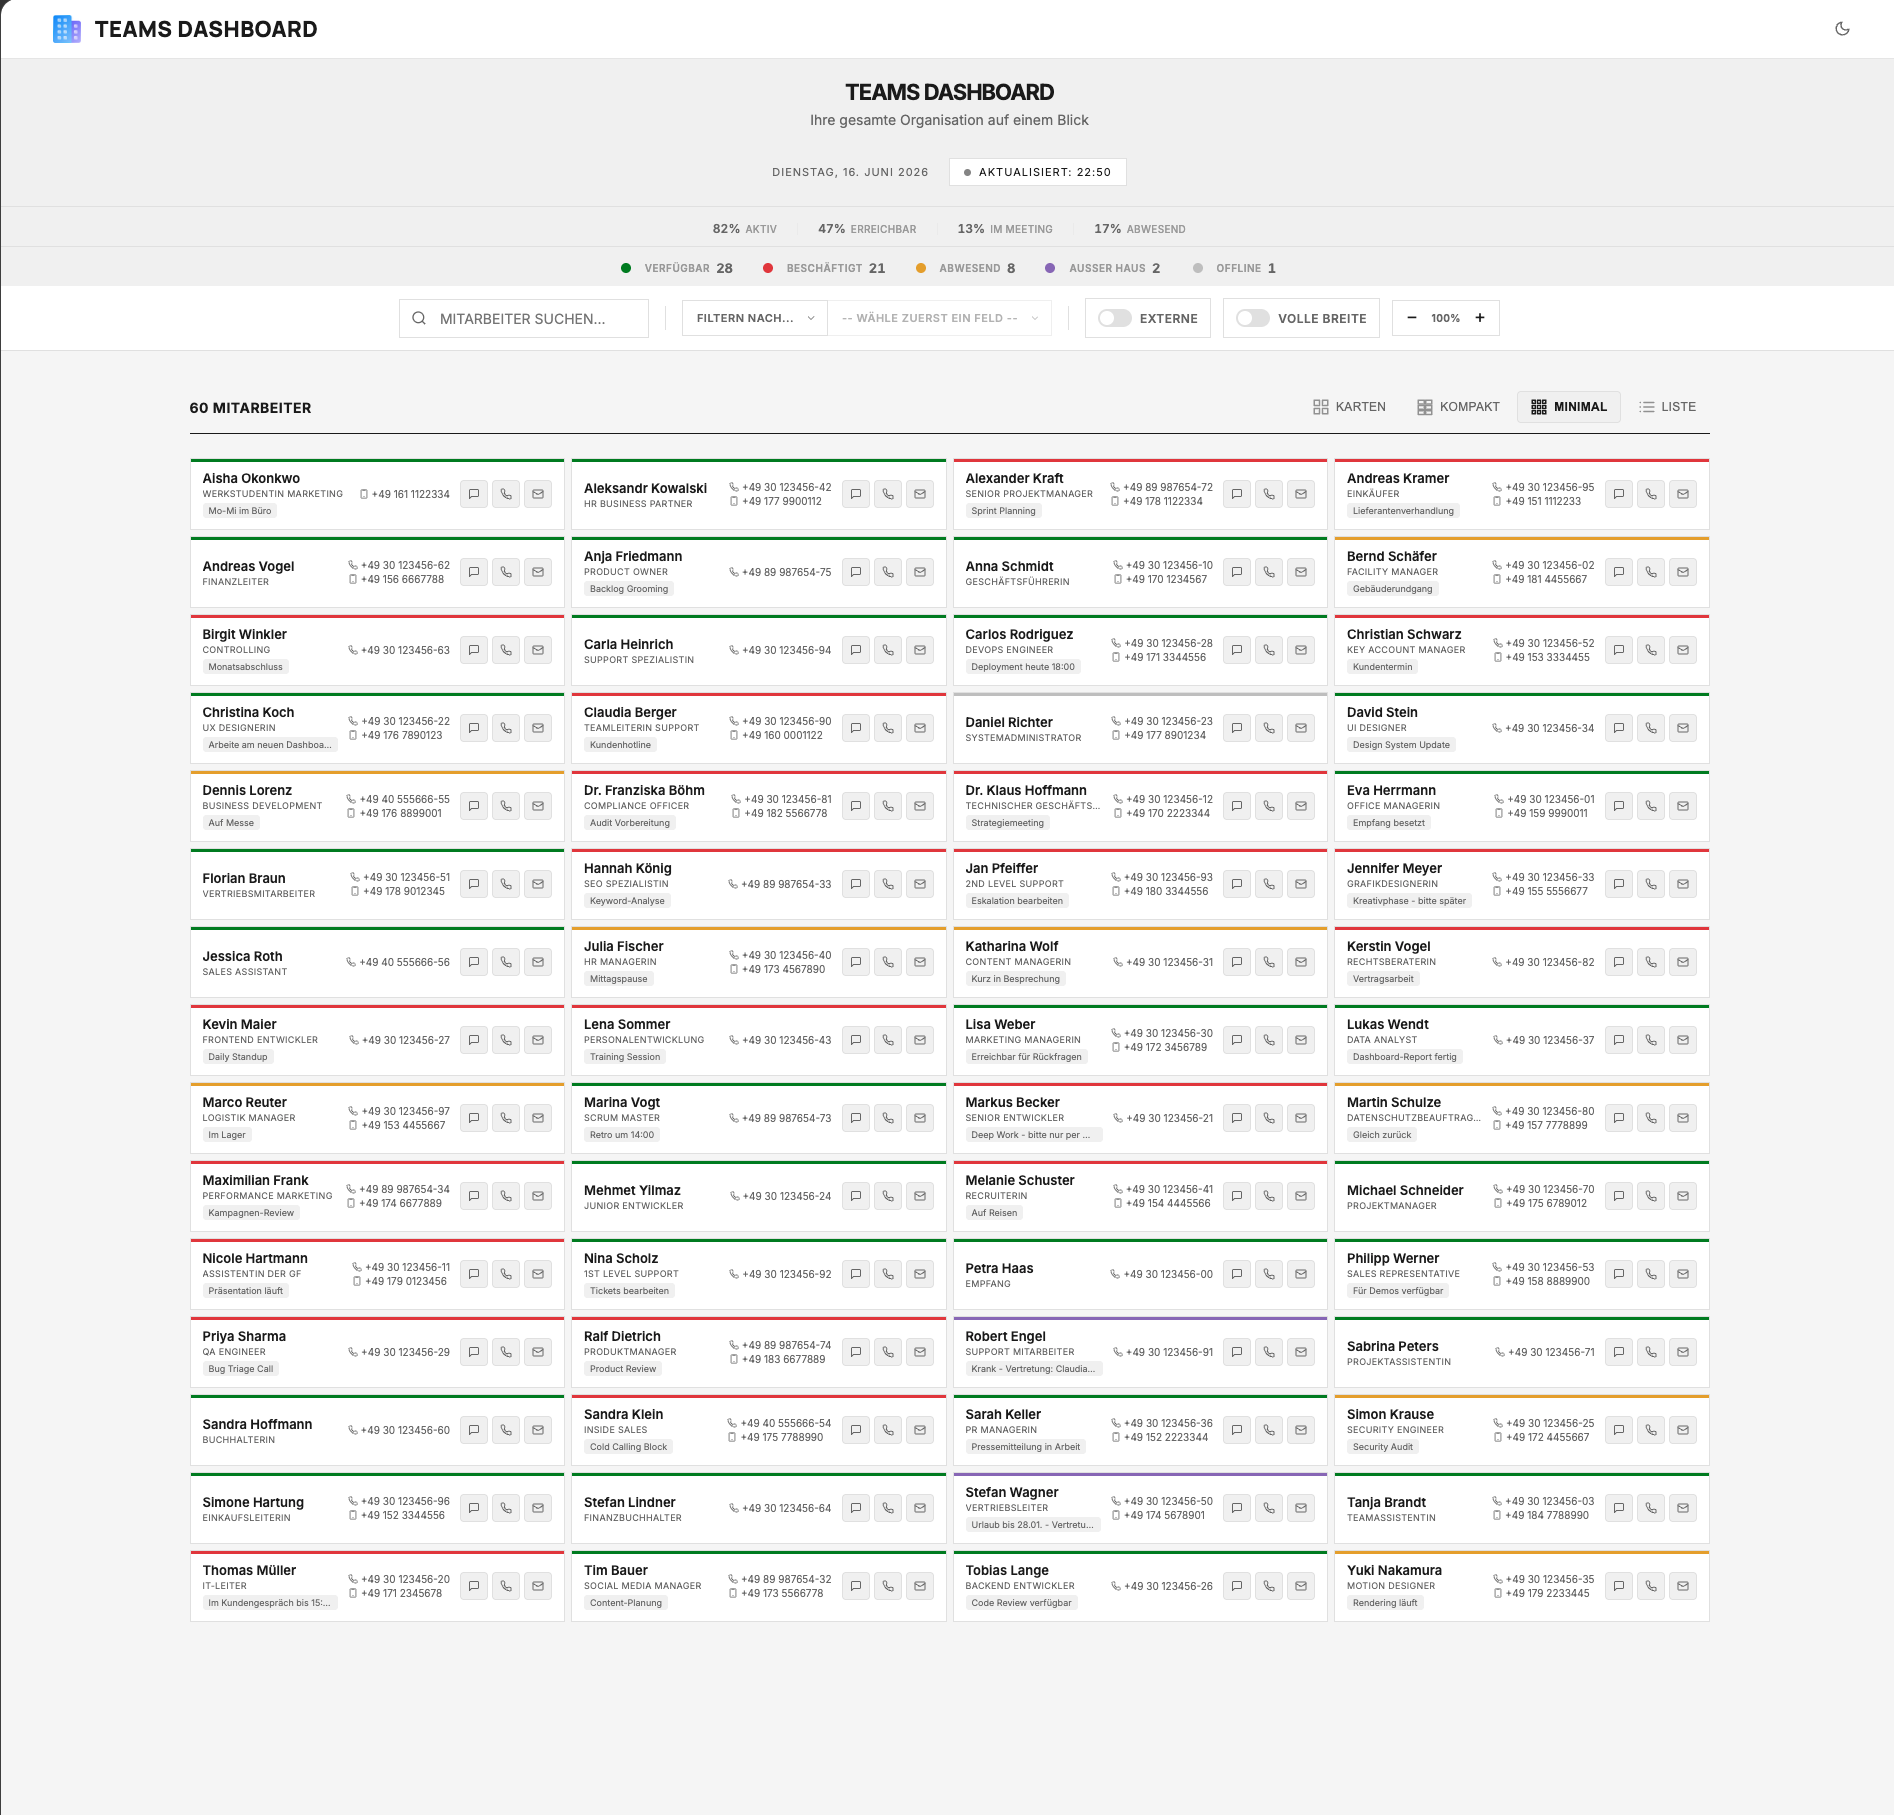The image size is (1894, 1815).
Task: Call Dennis Lorenz via phone icon
Action: pyautogui.click(x=506, y=806)
